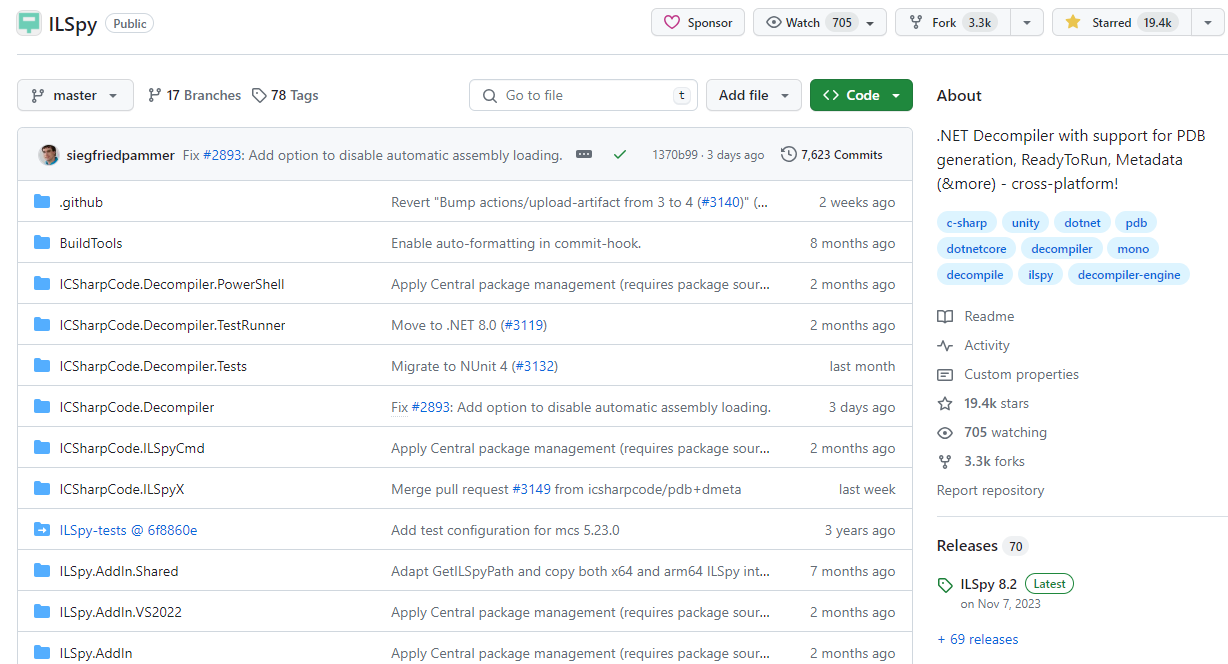Image resolution: width=1228 pixels, height=664 pixels.
Task: Open pull request #3132 link
Action: 535,366
